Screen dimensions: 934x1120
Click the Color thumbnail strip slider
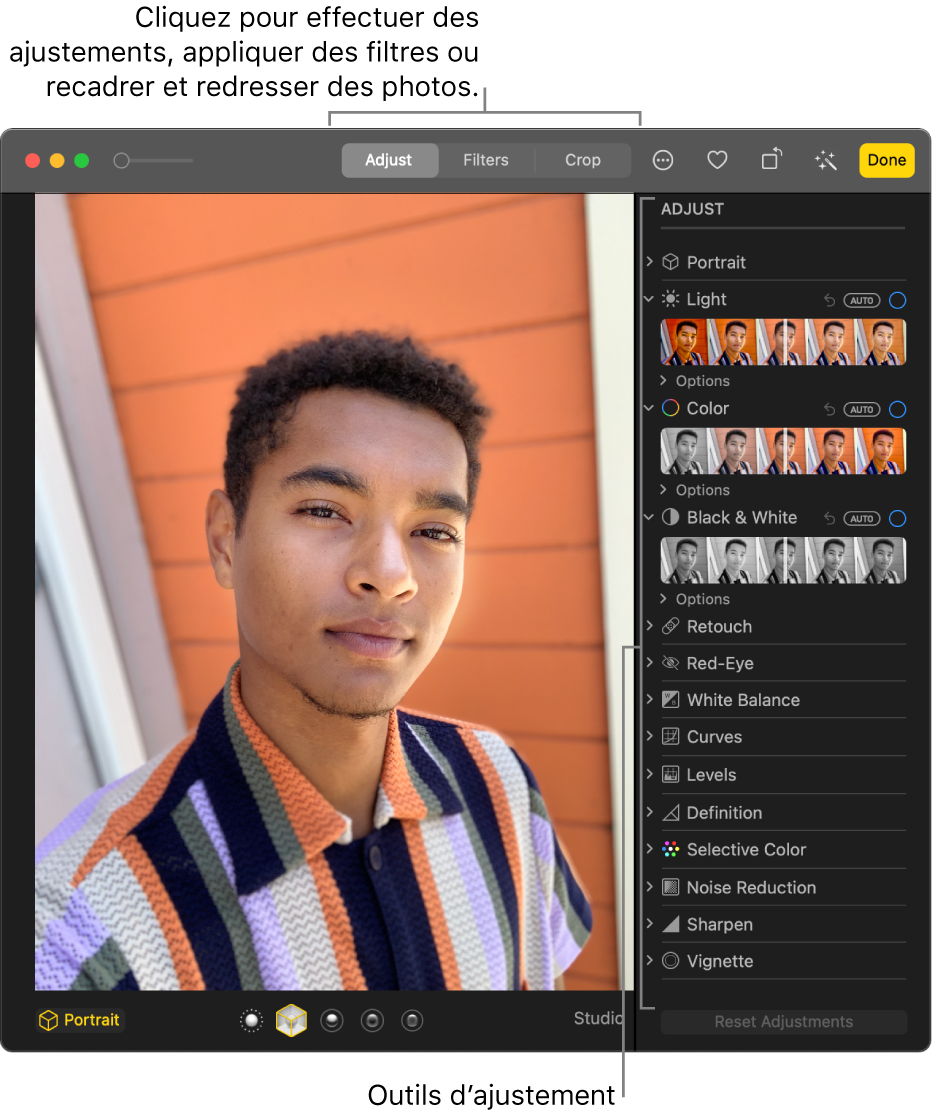[x=783, y=451]
